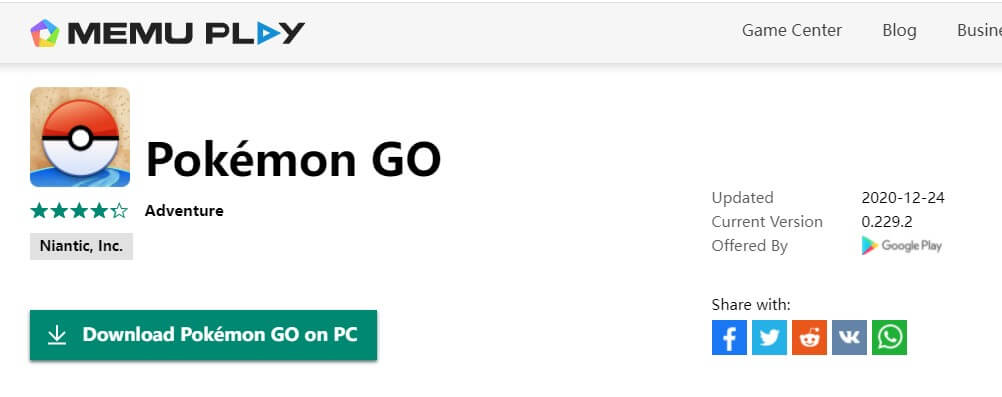Screen dimensions: 1002x397
Task: Click the 0.229.2 version number
Action: [886, 222]
